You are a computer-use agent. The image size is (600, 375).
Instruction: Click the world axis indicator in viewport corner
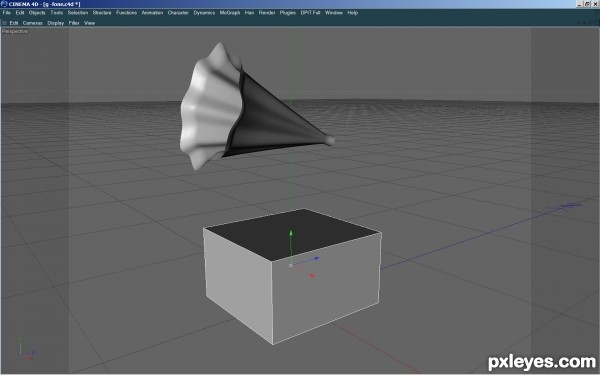click(27, 349)
